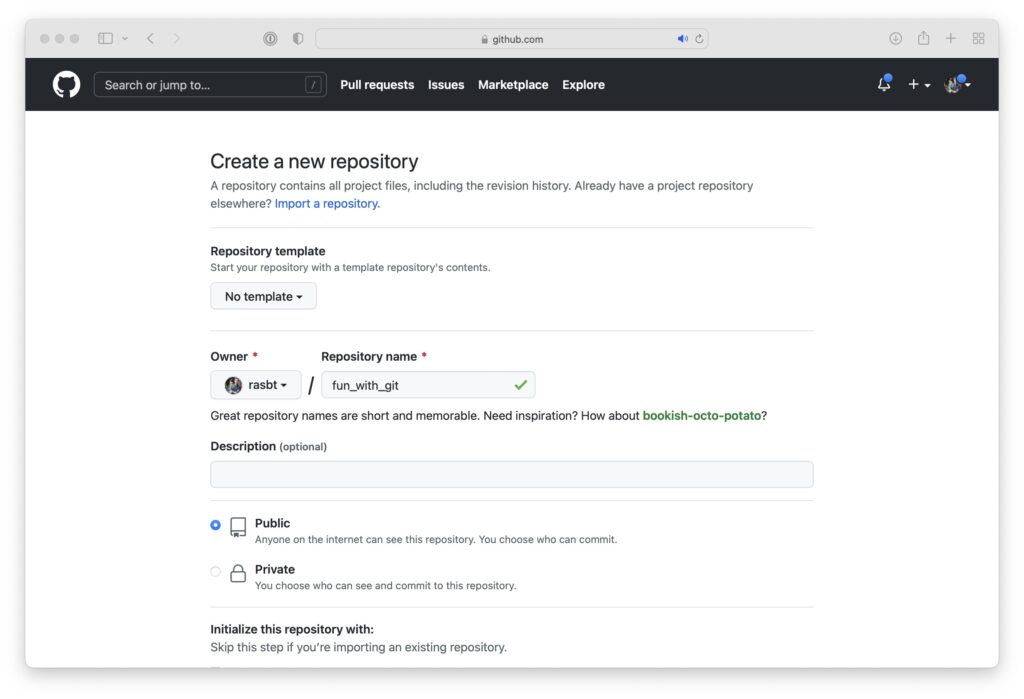1024x699 pixels.
Task: Open notifications via the bell icon
Action: pyautogui.click(x=883, y=85)
